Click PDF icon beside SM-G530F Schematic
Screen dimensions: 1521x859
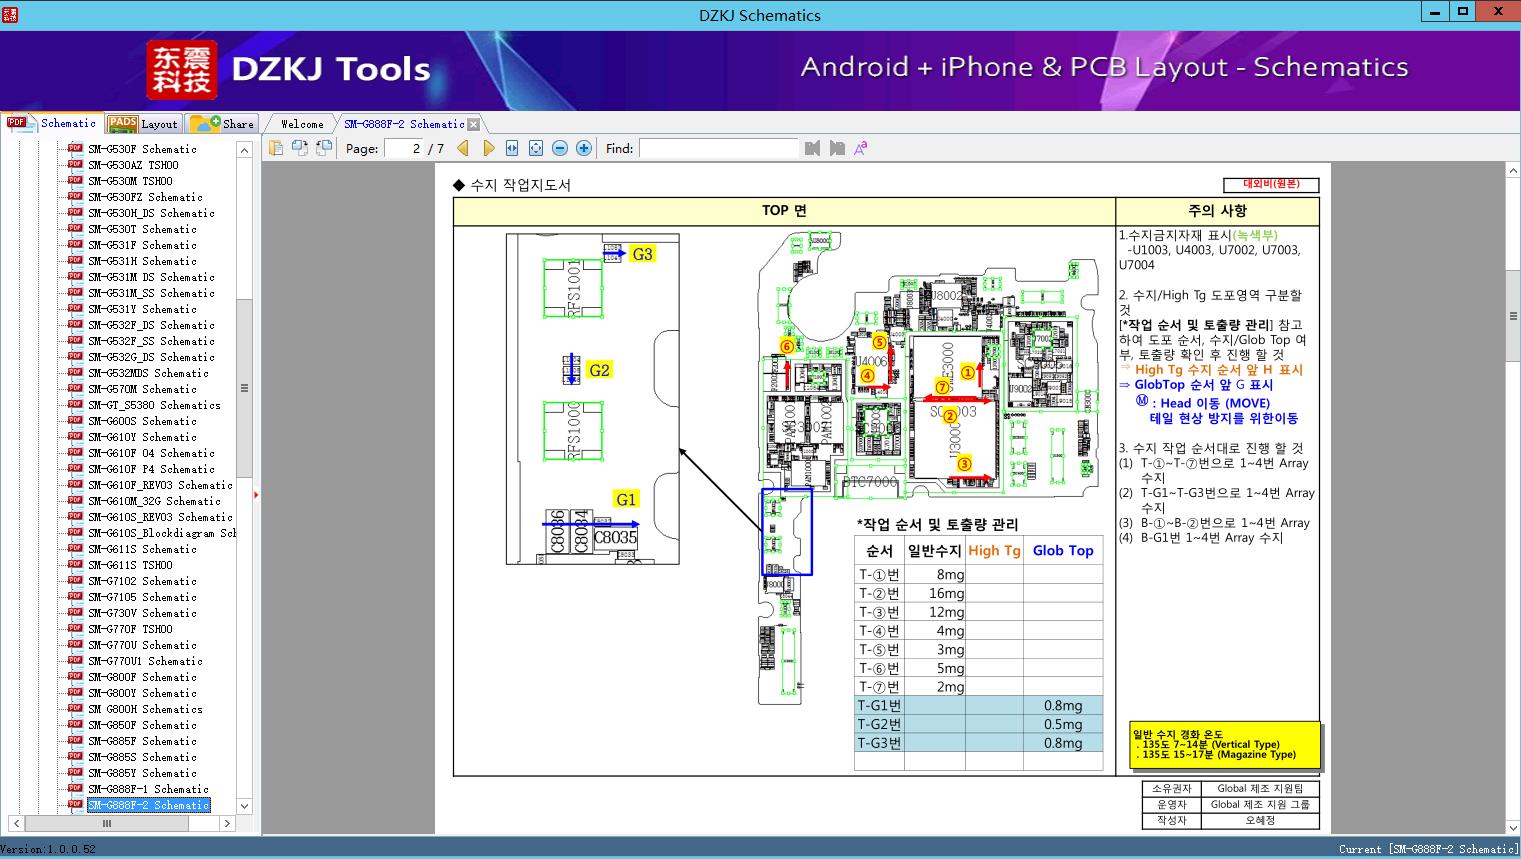[75, 148]
